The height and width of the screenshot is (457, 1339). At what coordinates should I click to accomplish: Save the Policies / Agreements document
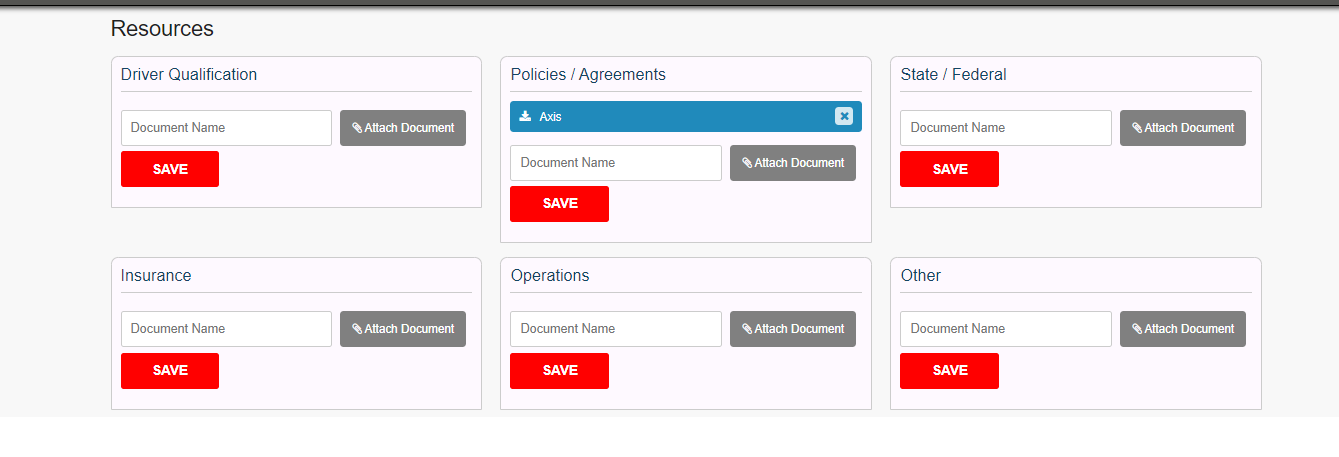[x=560, y=204]
